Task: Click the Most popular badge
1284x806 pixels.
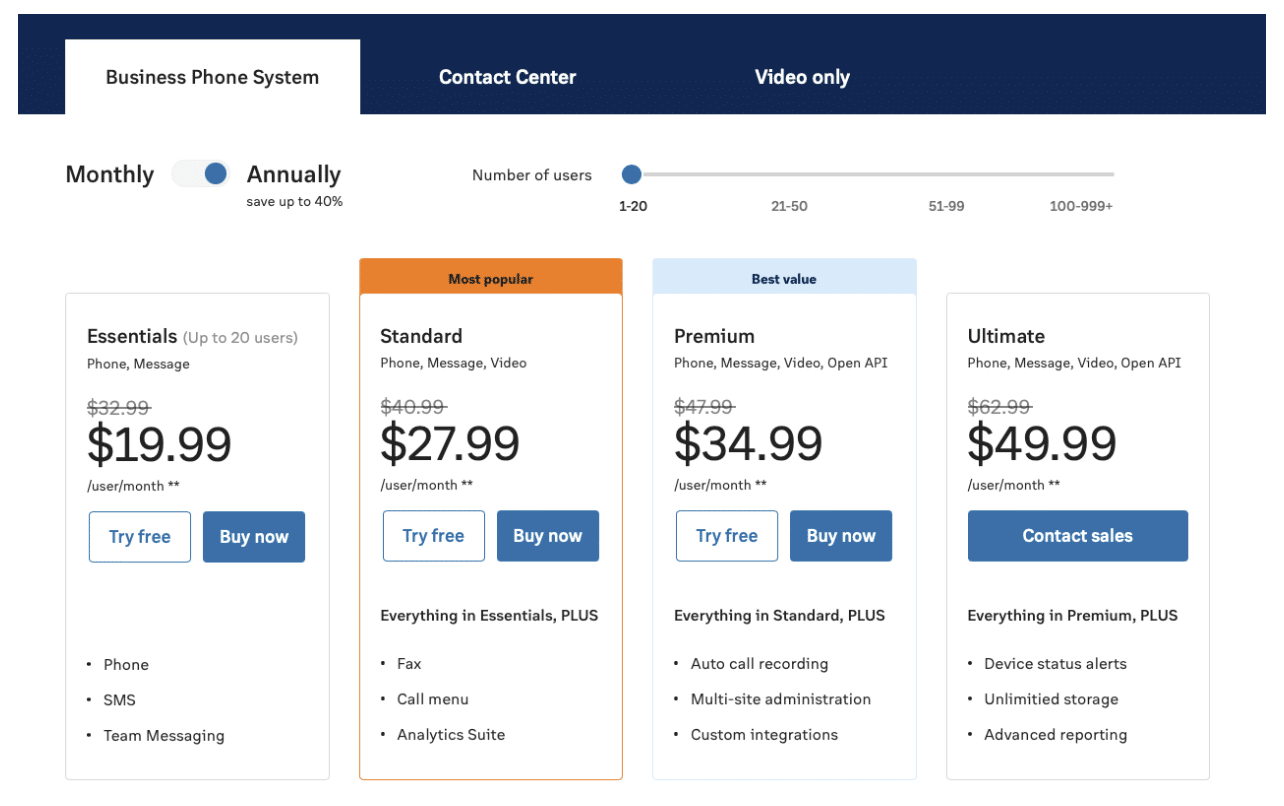Action: click(x=491, y=279)
